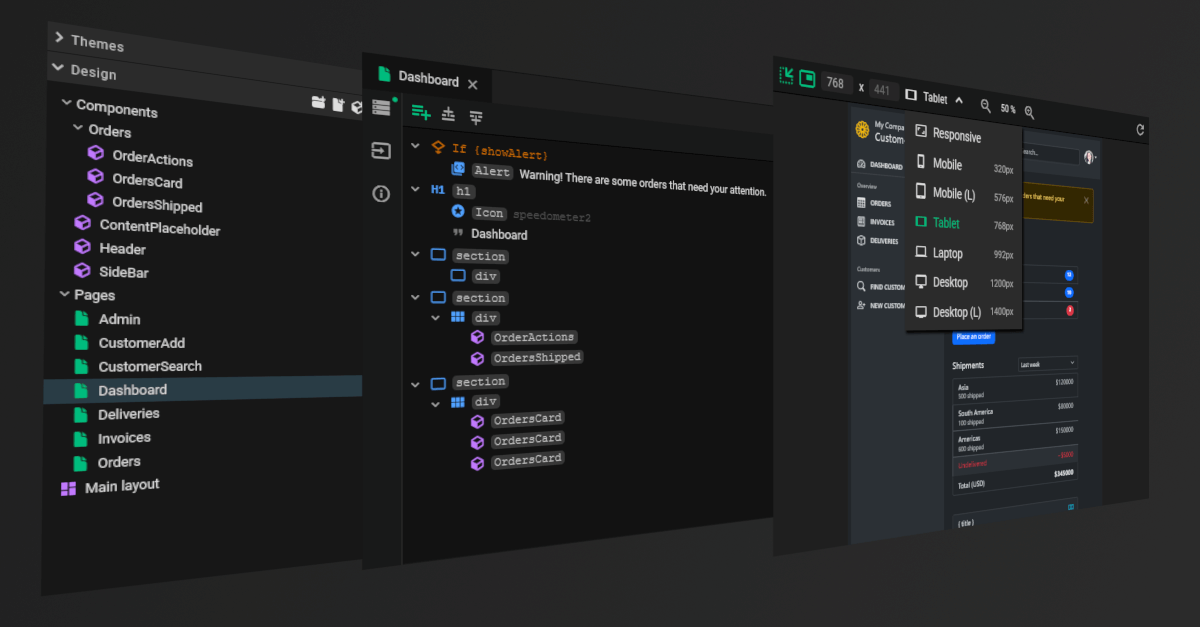Open the Tablet device dropdown
1200x627 pixels.
(x=934, y=98)
